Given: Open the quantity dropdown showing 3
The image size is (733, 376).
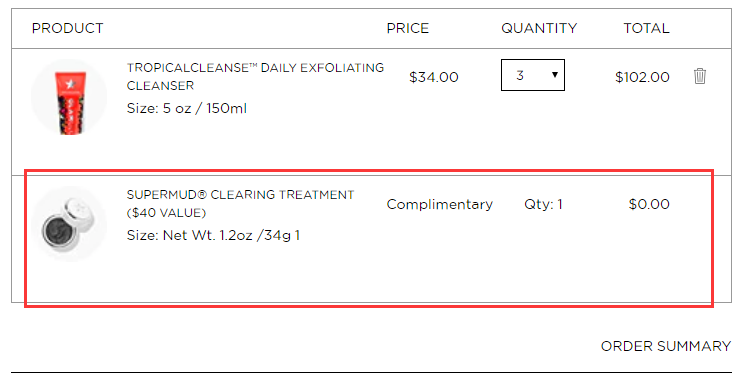Looking at the screenshot, I should (532, 75).
